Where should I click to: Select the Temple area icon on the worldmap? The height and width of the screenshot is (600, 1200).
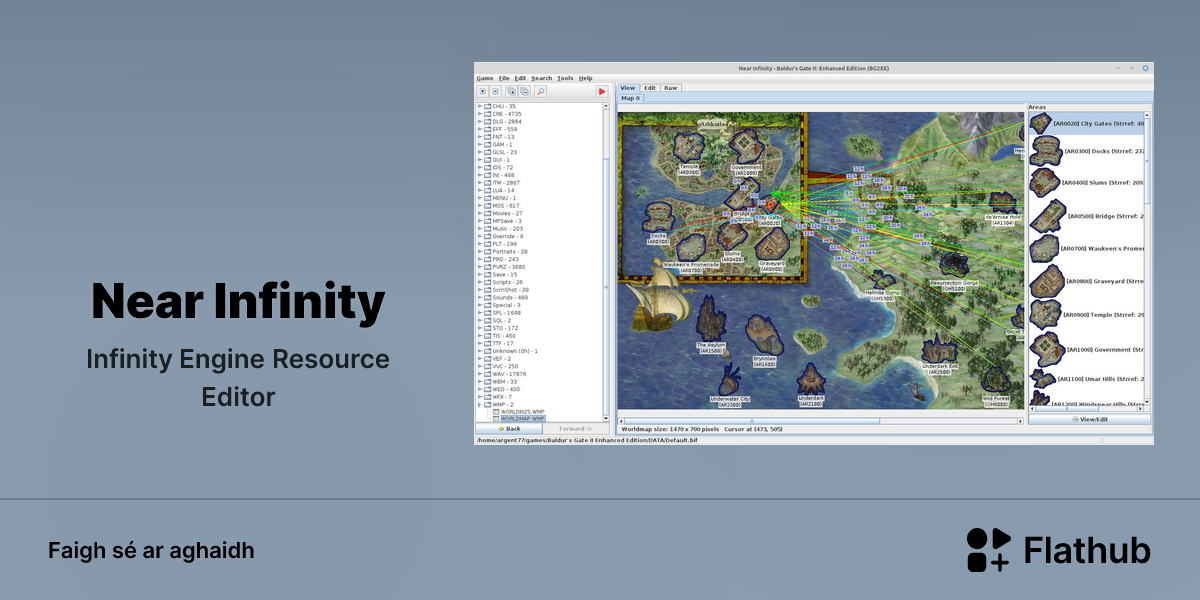coord(691,149)
